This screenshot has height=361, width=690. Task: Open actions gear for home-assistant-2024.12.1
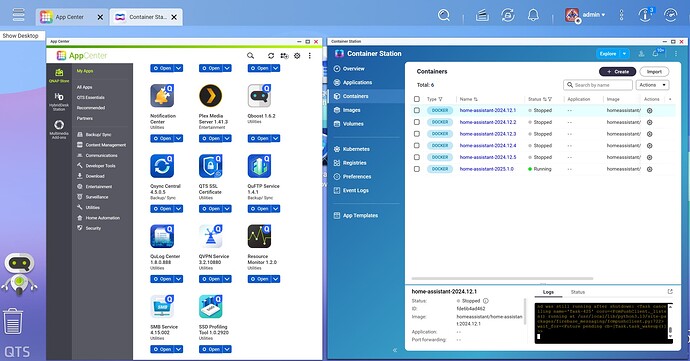(x=650, y=111)
